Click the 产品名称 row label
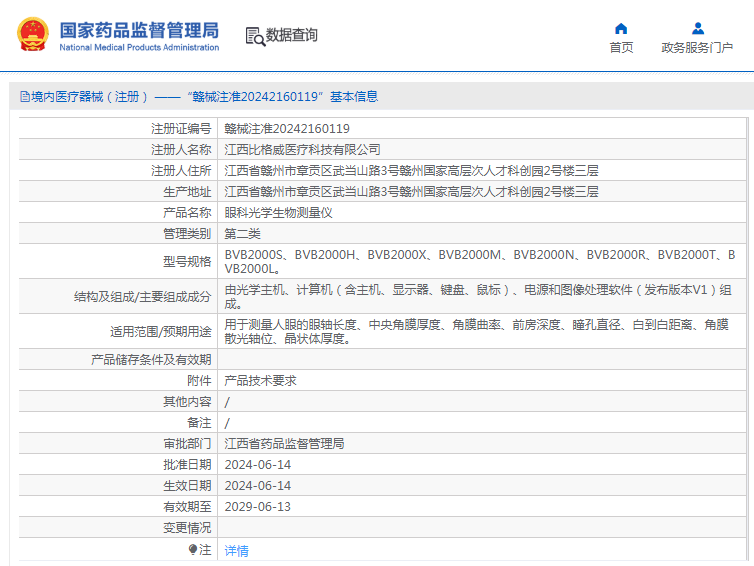 (187, 213)
